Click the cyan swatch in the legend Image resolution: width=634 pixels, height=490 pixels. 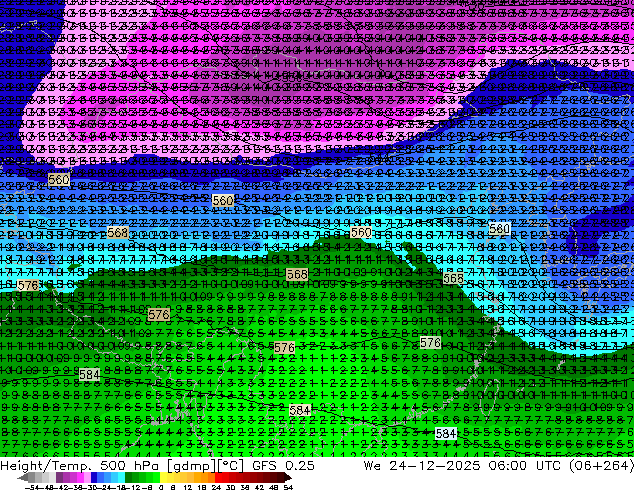tap(121, 477)
